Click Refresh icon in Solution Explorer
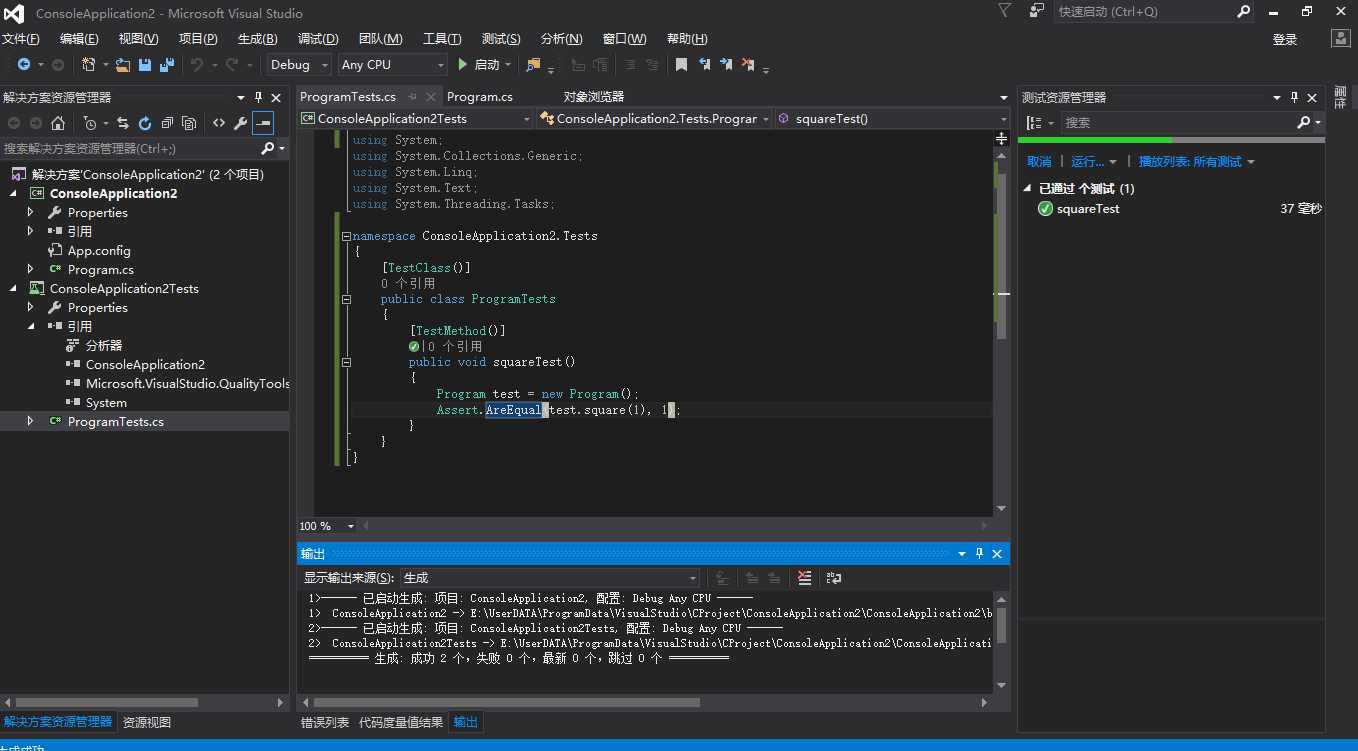This screenshot has height=751, width=1358. pyautogui.click(x=145, y=123)
